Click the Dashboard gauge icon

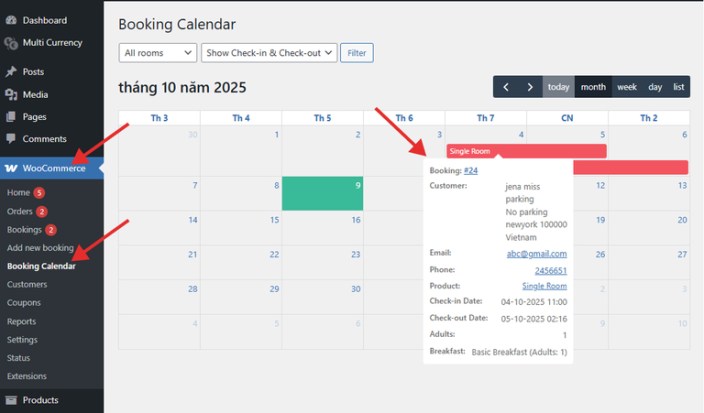pyautogui.click(x=11, y=20)
